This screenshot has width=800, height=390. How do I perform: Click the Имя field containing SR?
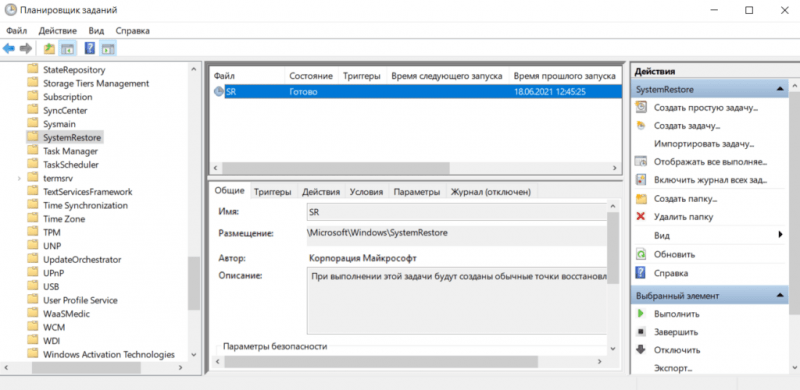click(x=457, y=211)
